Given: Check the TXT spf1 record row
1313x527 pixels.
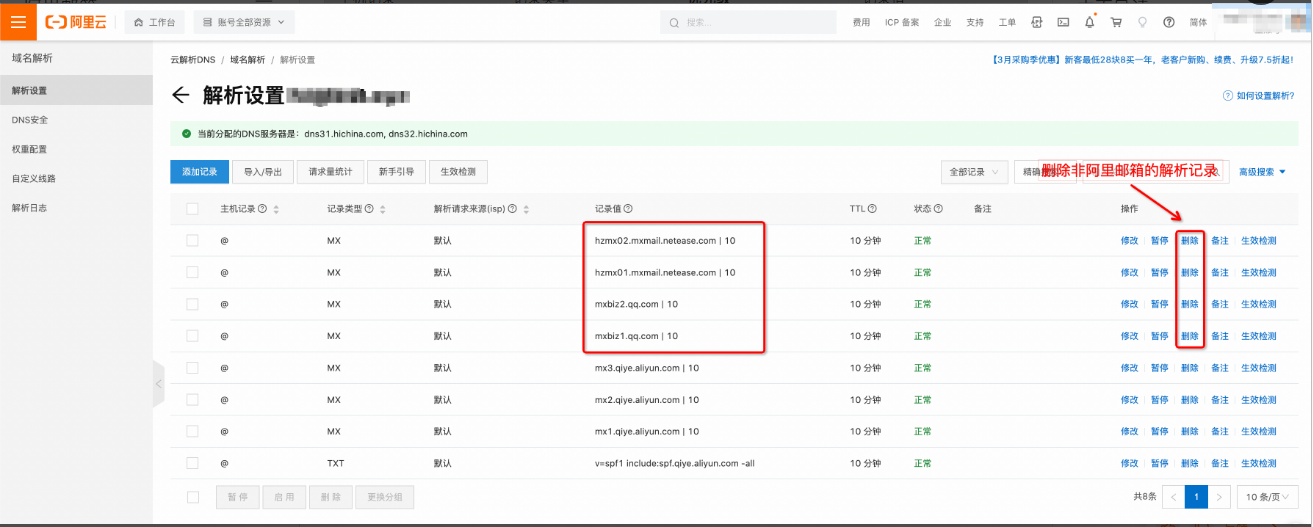Looking at the screenshot, I should (192, 464).
